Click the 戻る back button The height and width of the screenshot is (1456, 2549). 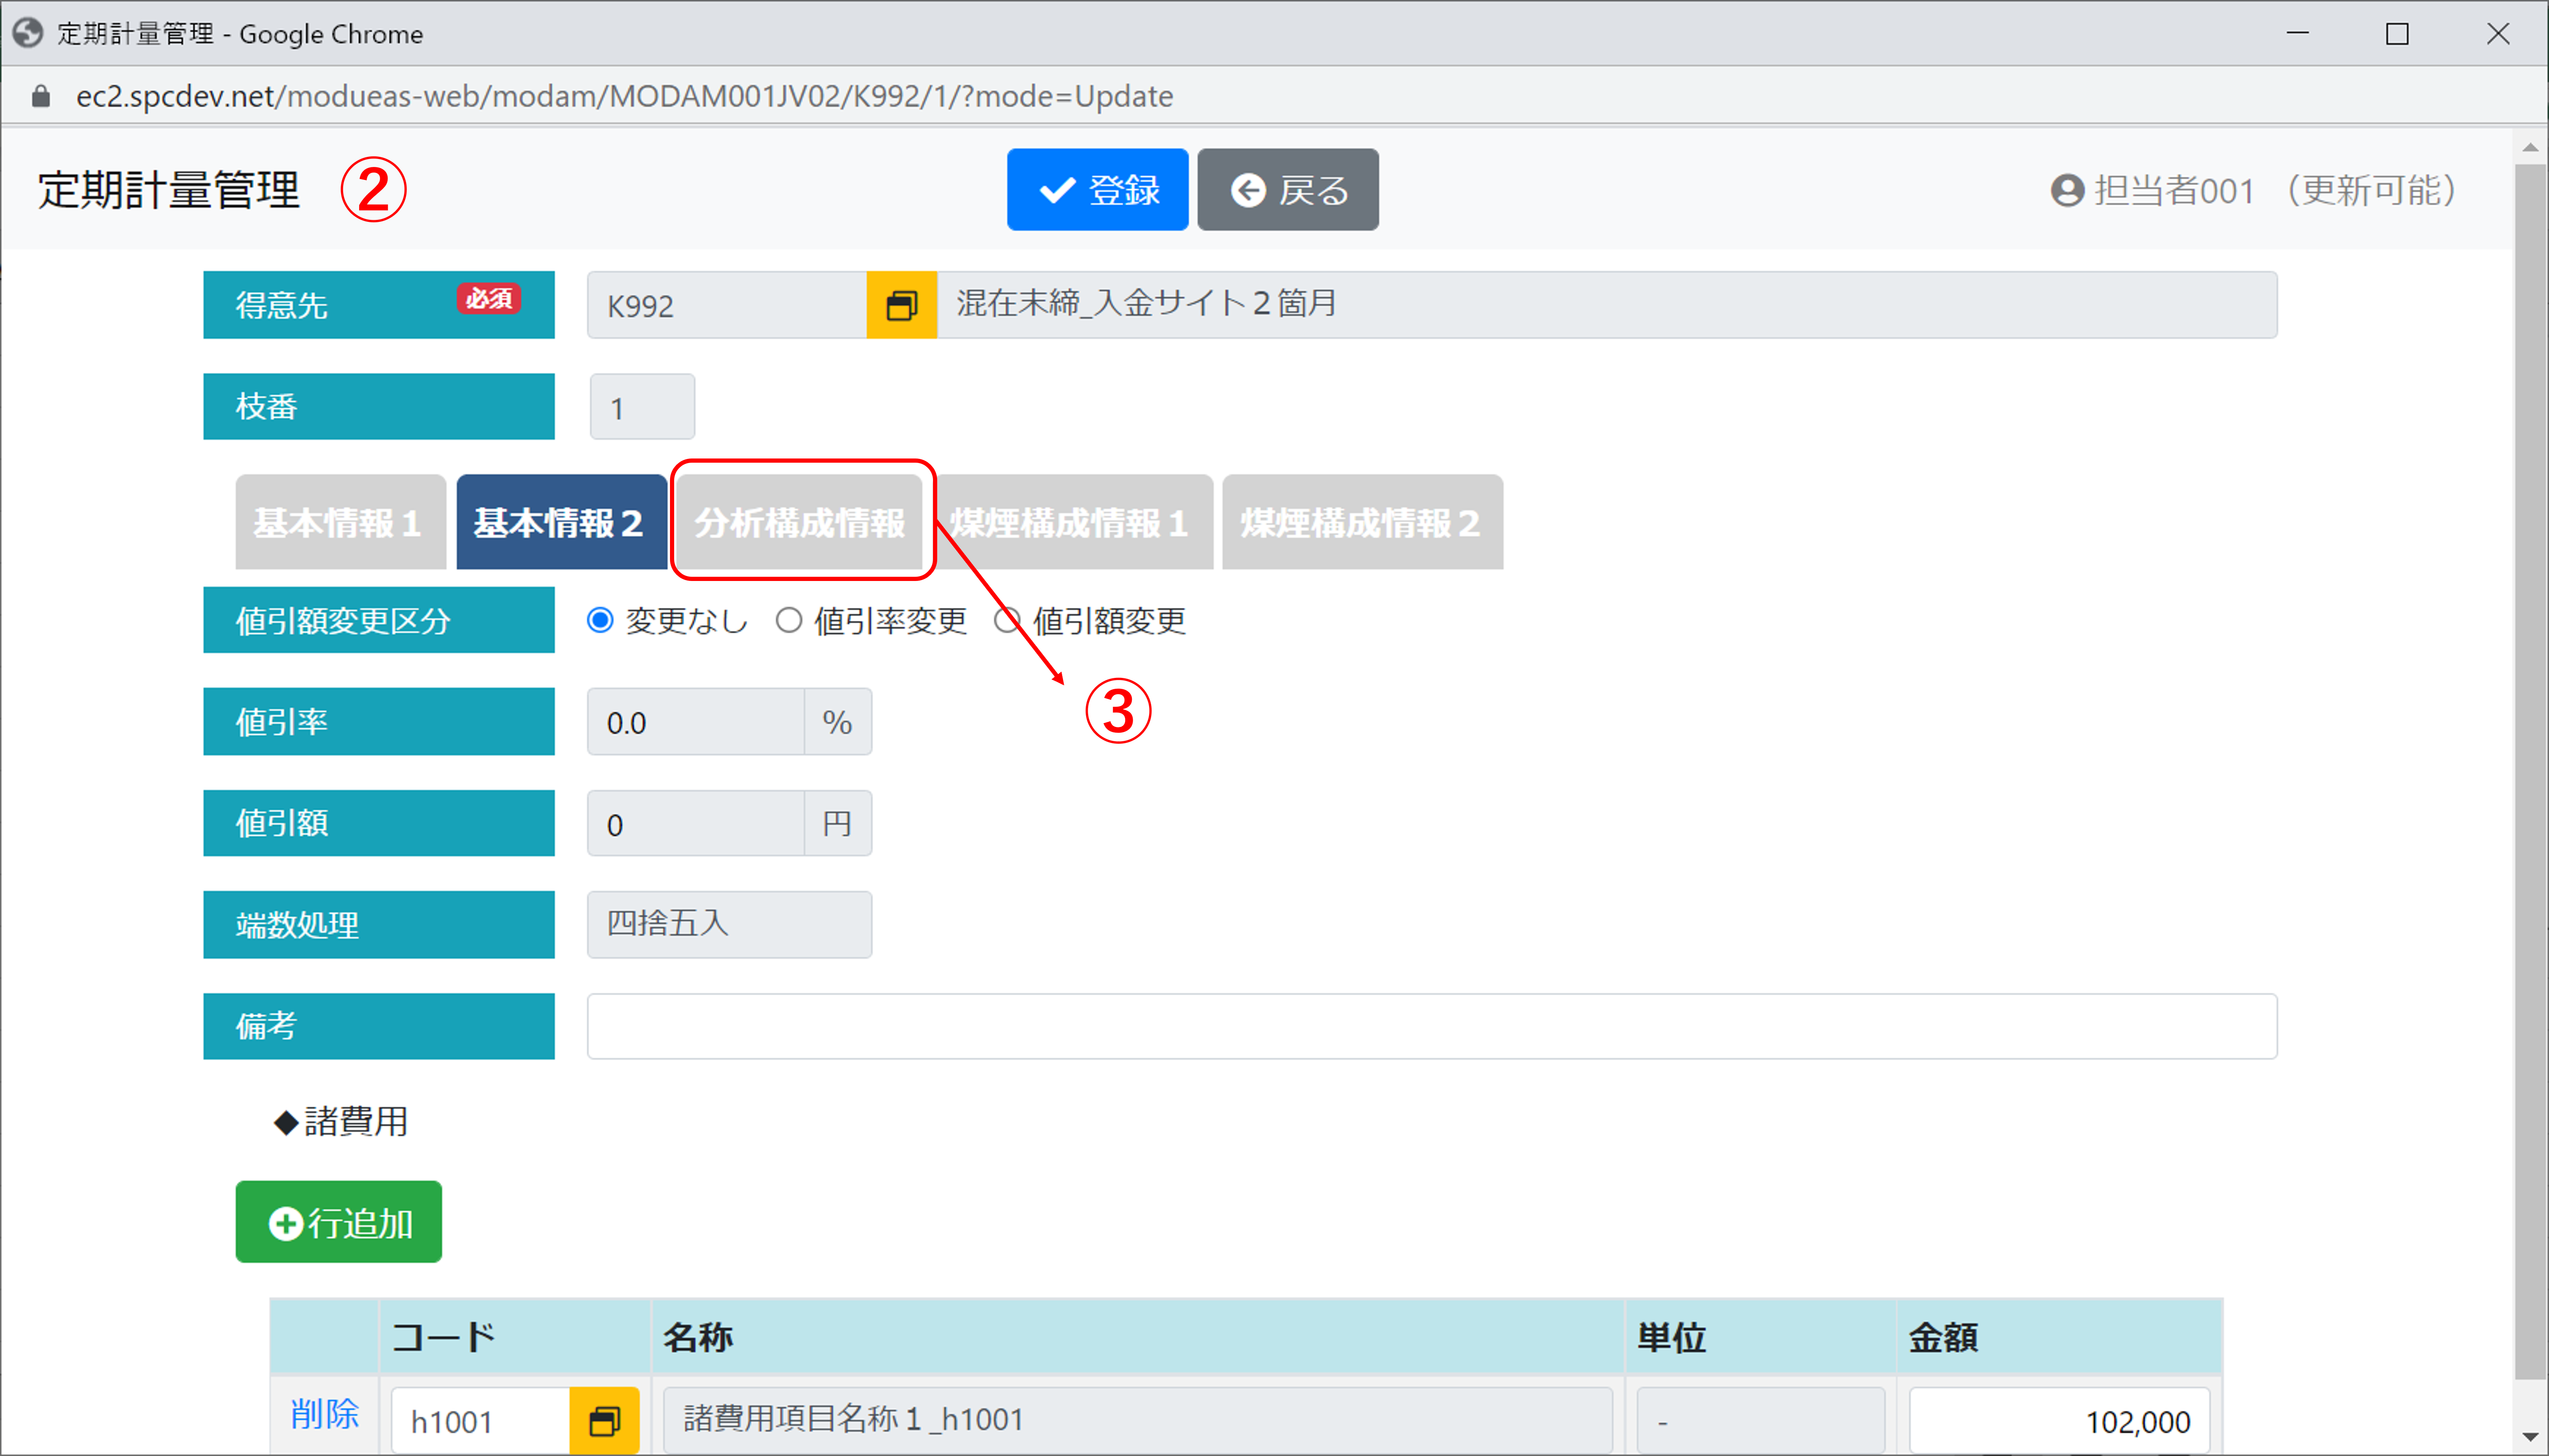coord(1288,190)
